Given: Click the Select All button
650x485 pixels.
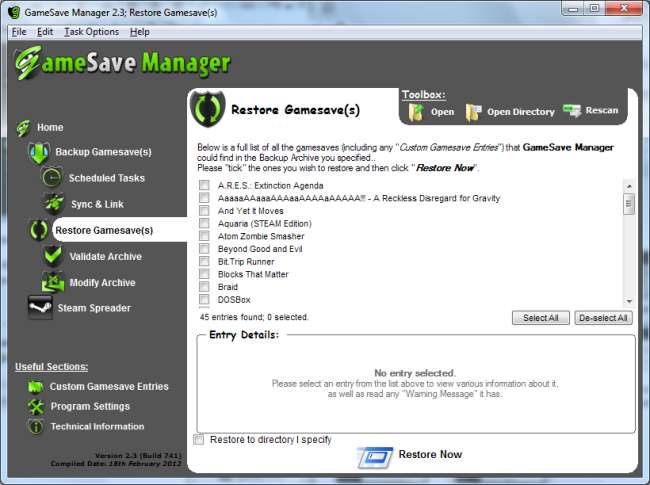Looking at the screenshot, I should 541,318.
